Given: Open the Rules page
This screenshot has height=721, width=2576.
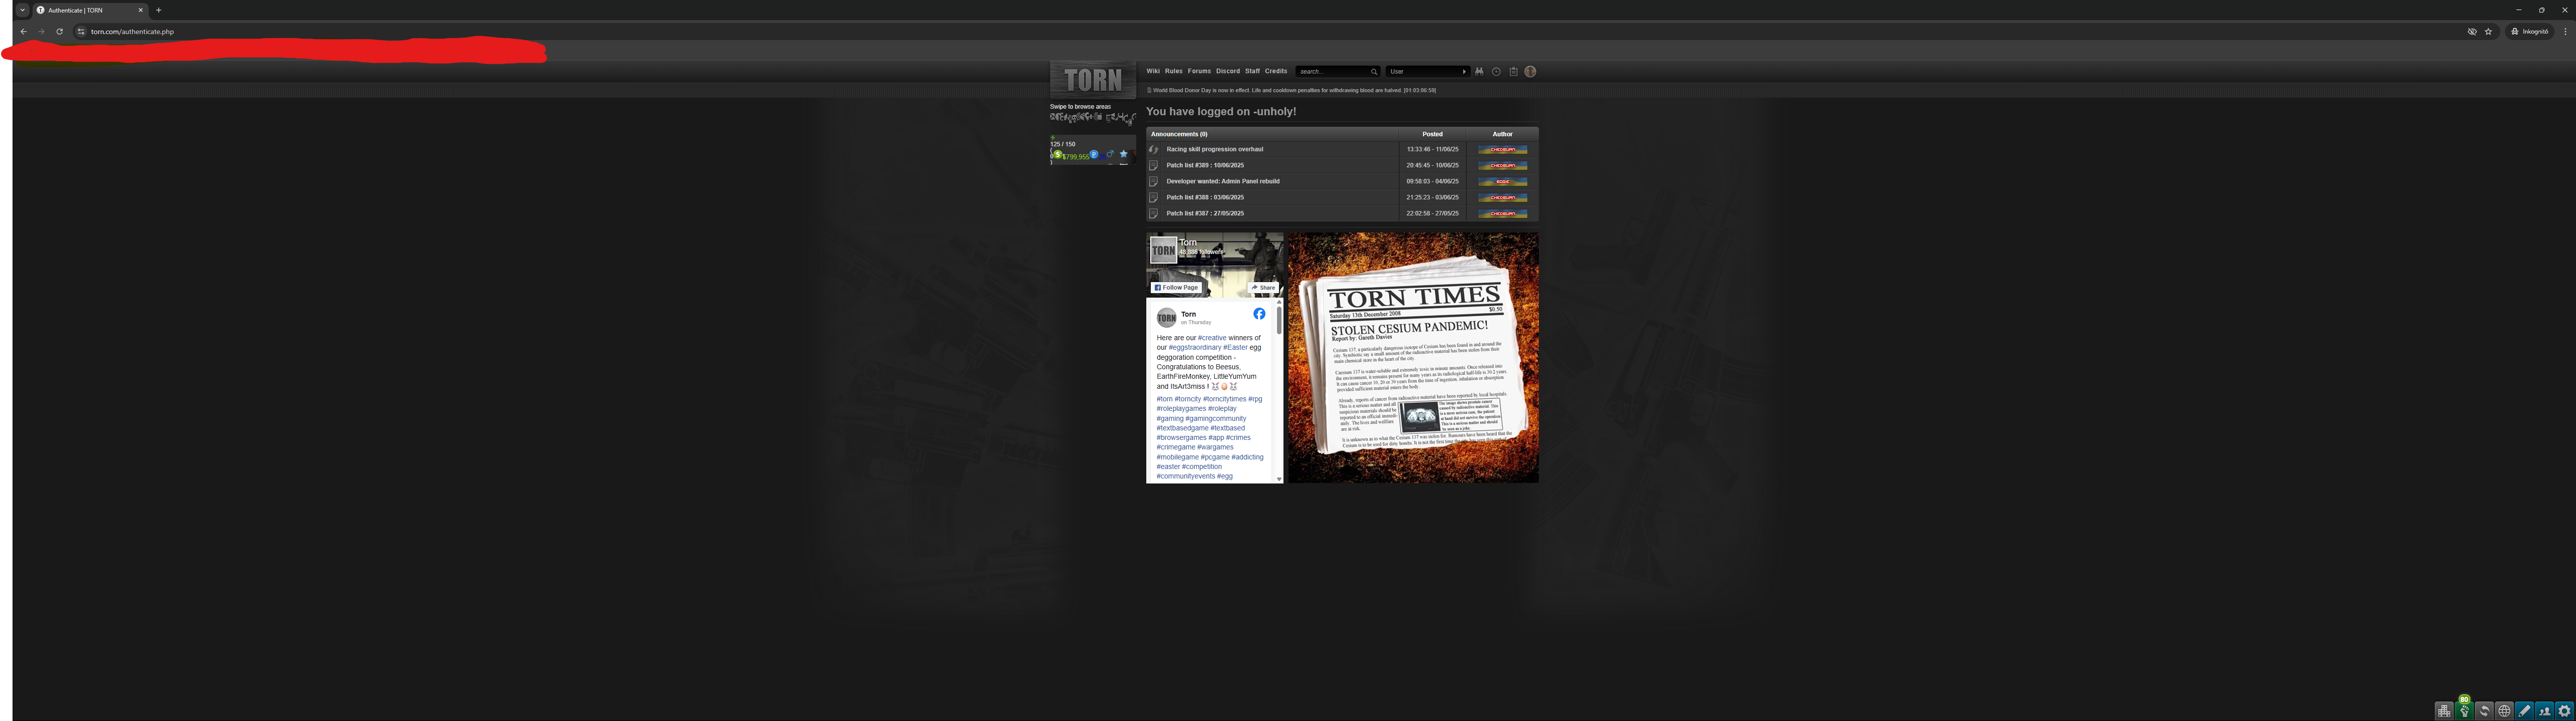Looking at the screenshot, I should [x=1174, y=71].
